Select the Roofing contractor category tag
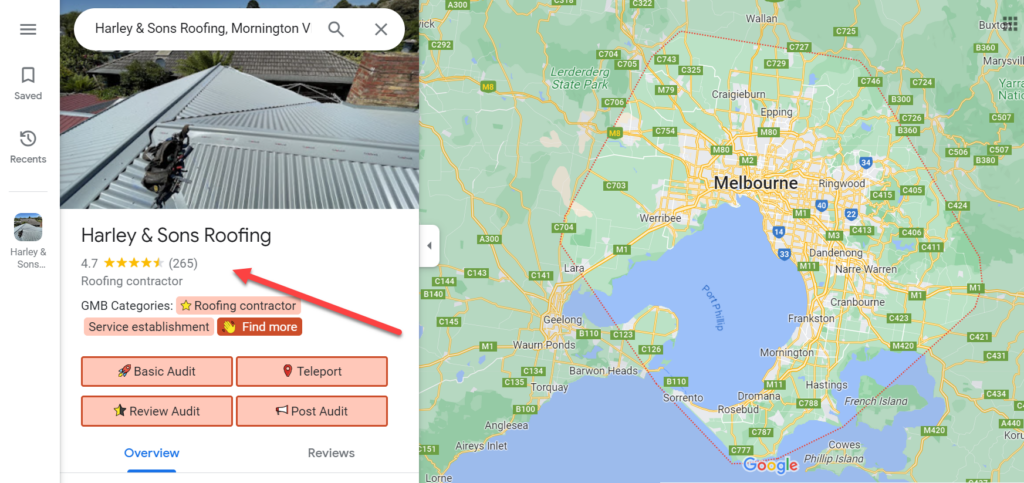Viewport: 1024px width, 483px height. (238, 305)
